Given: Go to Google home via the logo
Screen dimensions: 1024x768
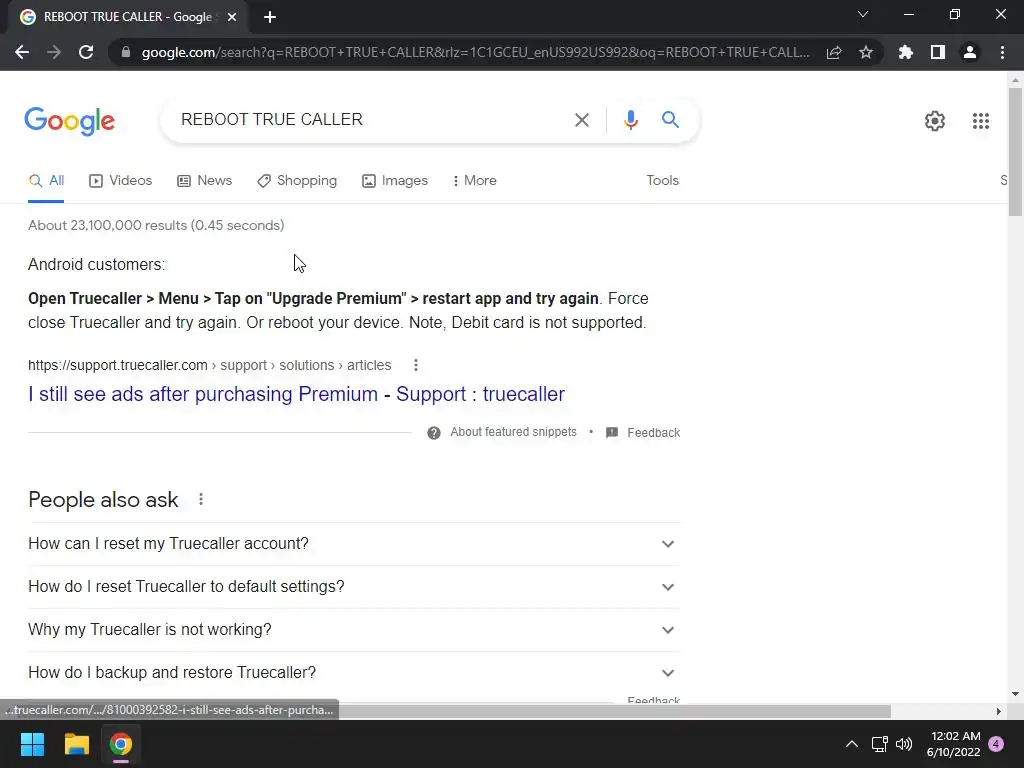Looking at the screenshot, I should click(70, 121).
